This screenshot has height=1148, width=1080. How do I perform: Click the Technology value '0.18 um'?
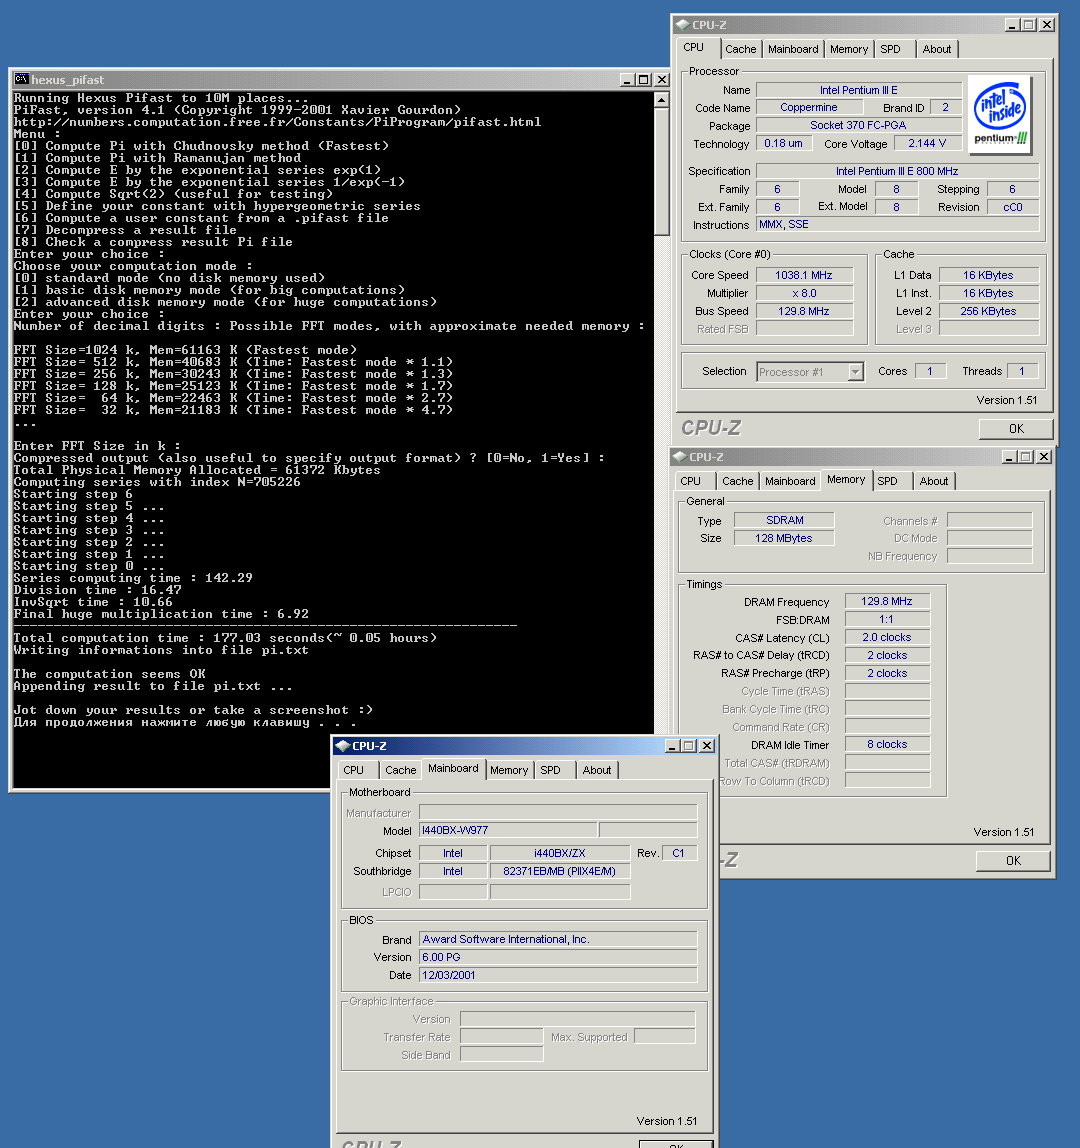click(x=783, y=144)
